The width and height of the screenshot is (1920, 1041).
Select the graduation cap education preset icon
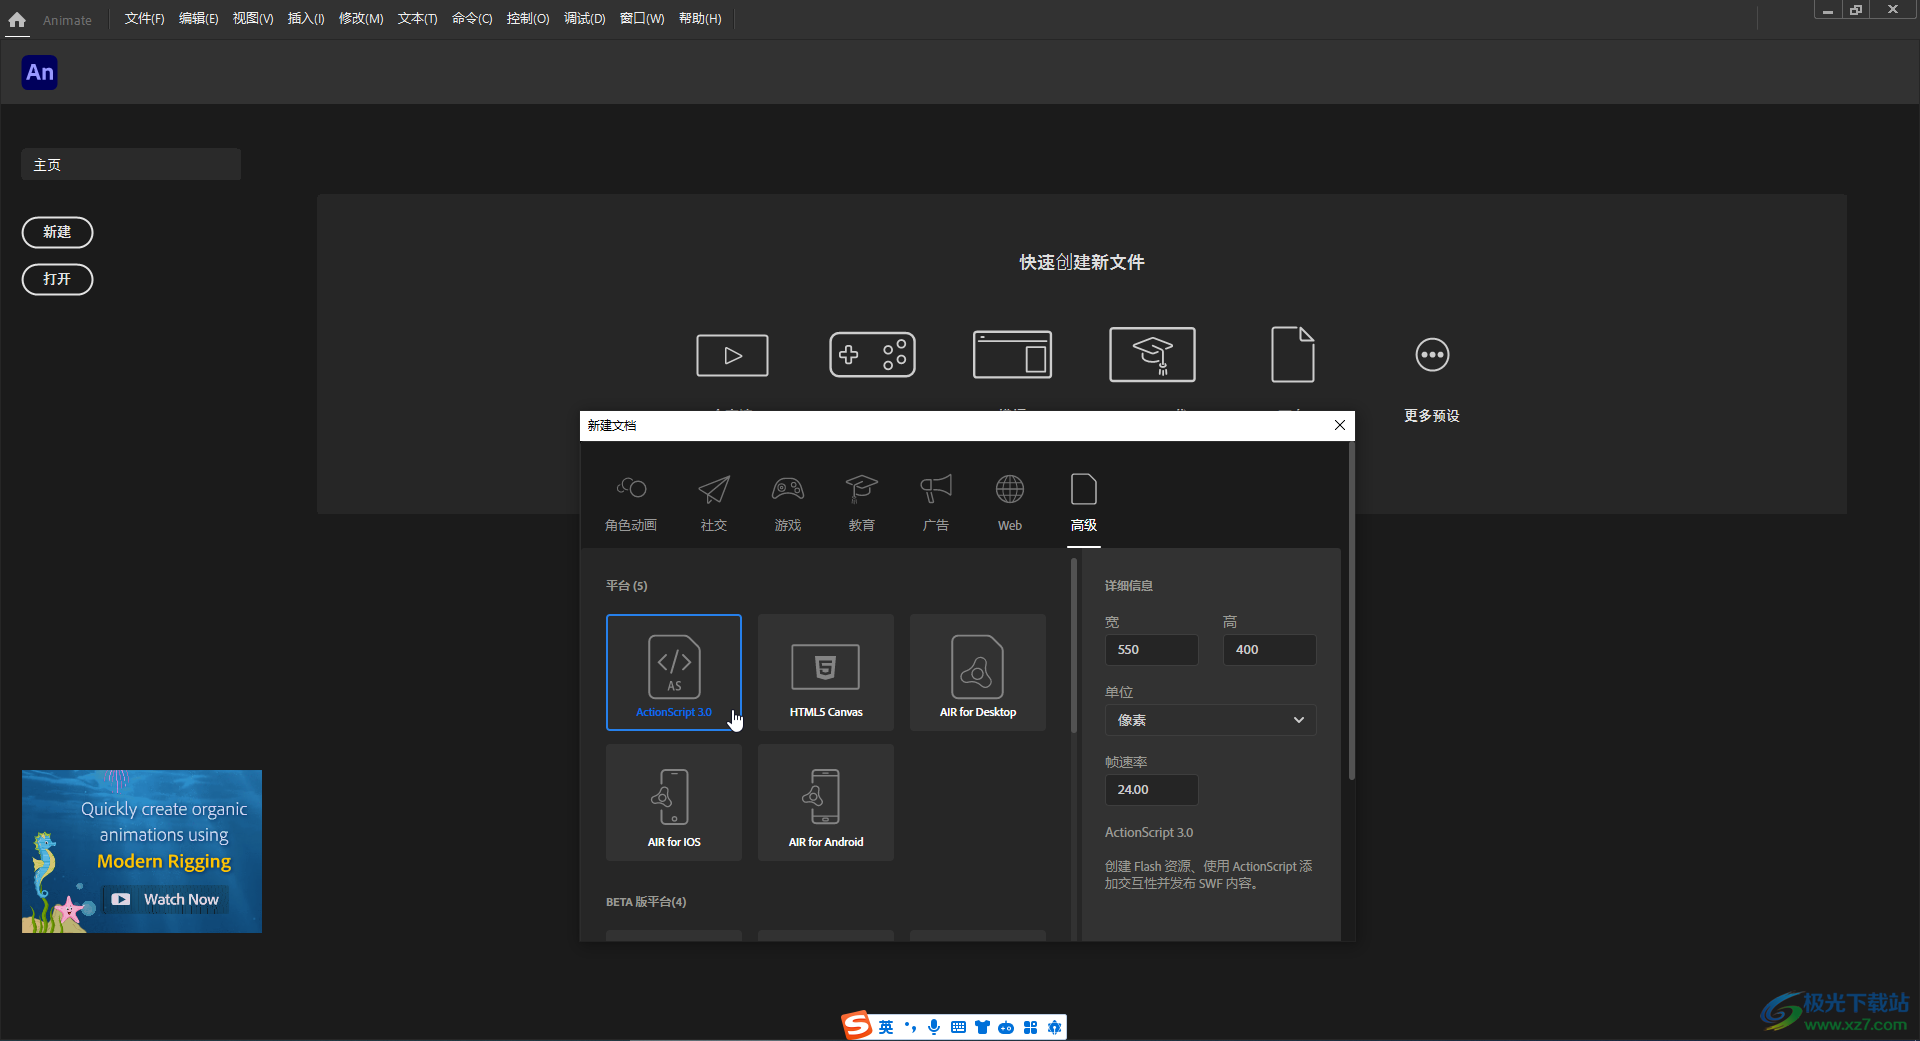pos(1152,355)
